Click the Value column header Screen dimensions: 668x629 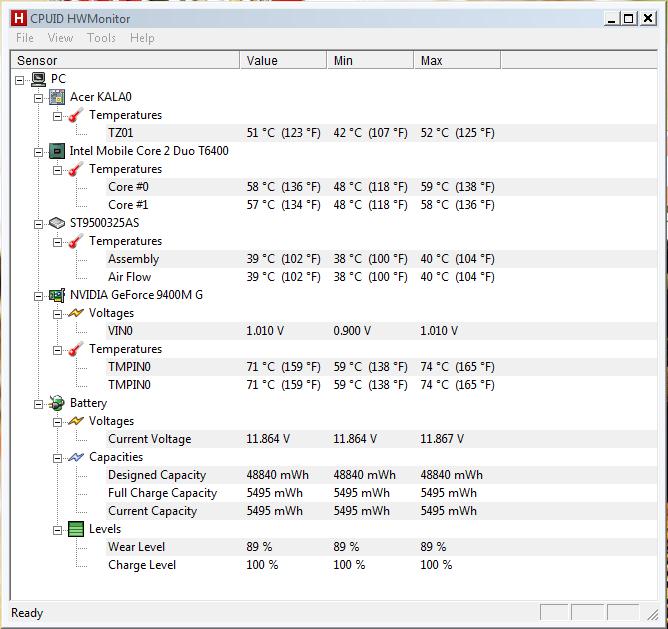click(283, 61)
